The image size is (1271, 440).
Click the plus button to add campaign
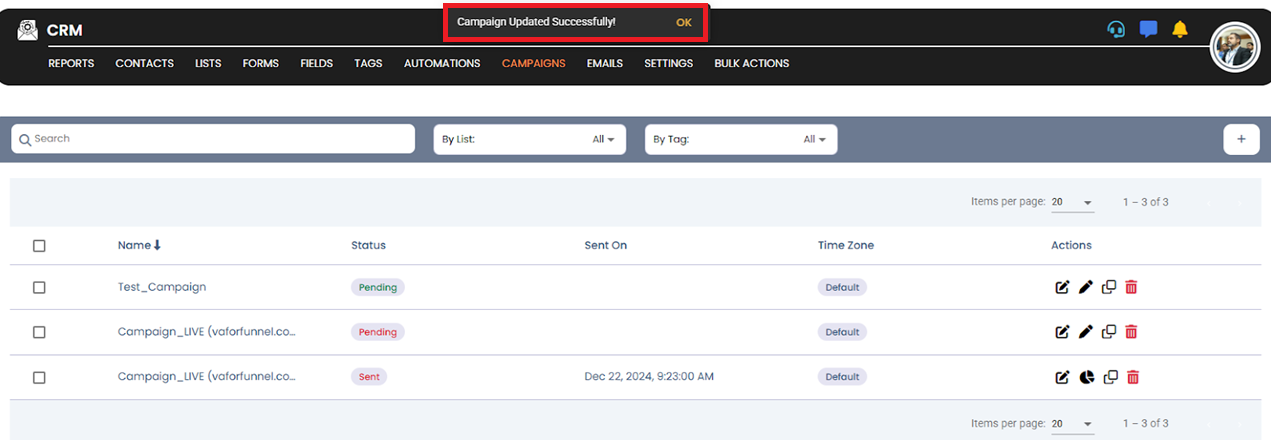1241,140
